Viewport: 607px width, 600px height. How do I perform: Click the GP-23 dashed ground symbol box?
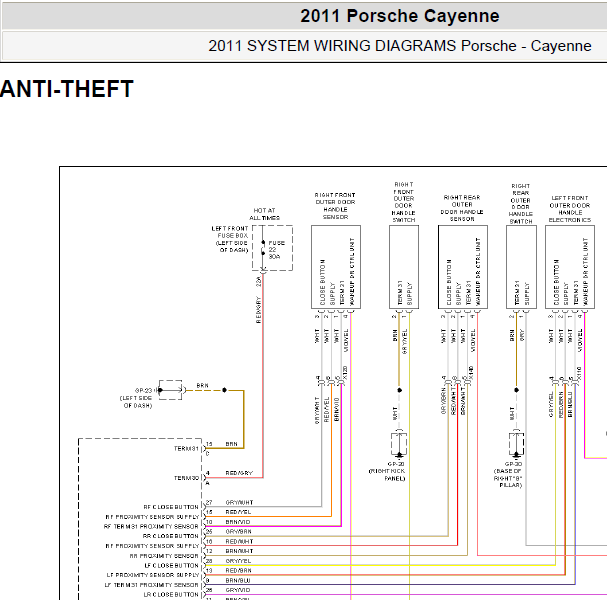click(x=170, y=390)
